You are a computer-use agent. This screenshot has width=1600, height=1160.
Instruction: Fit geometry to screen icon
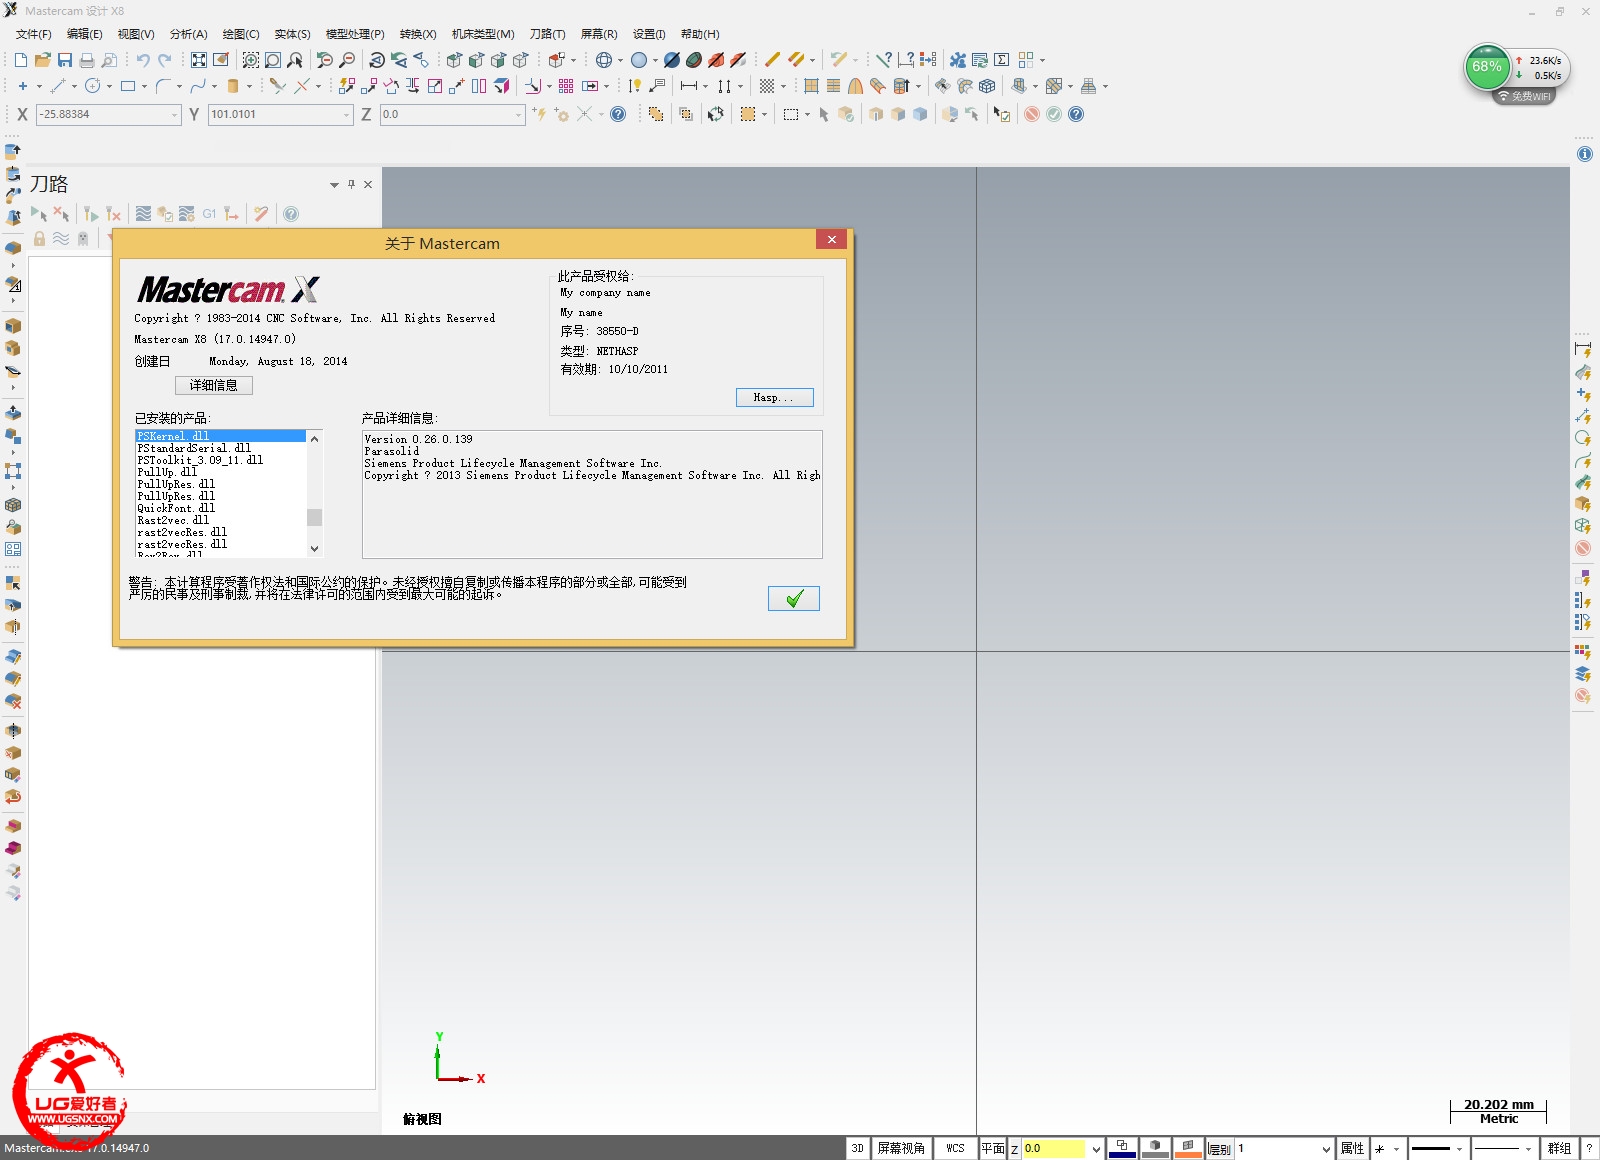point(199,60)
